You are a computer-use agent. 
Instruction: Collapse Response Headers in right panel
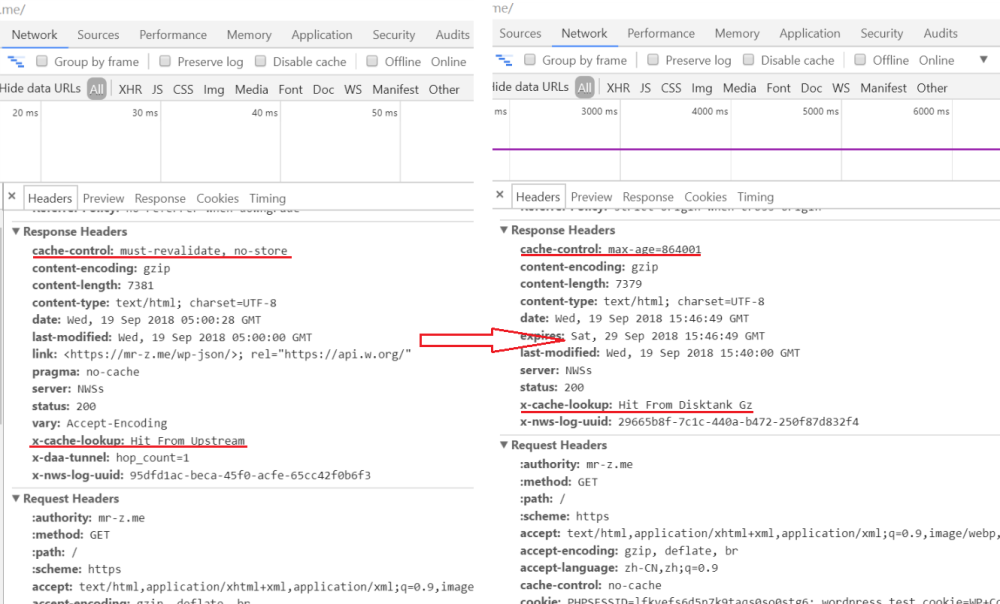(504, 230)
